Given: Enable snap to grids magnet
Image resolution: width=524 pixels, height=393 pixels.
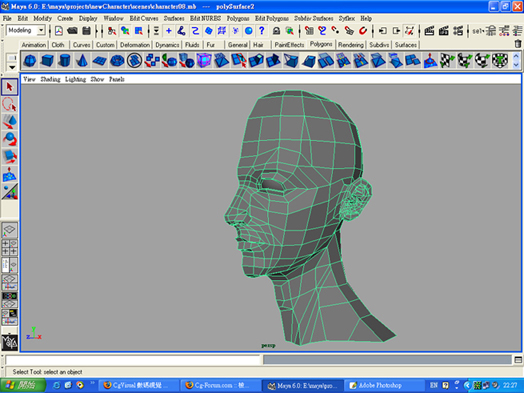Looking at the screenshot, I should (x=309, y=31).
